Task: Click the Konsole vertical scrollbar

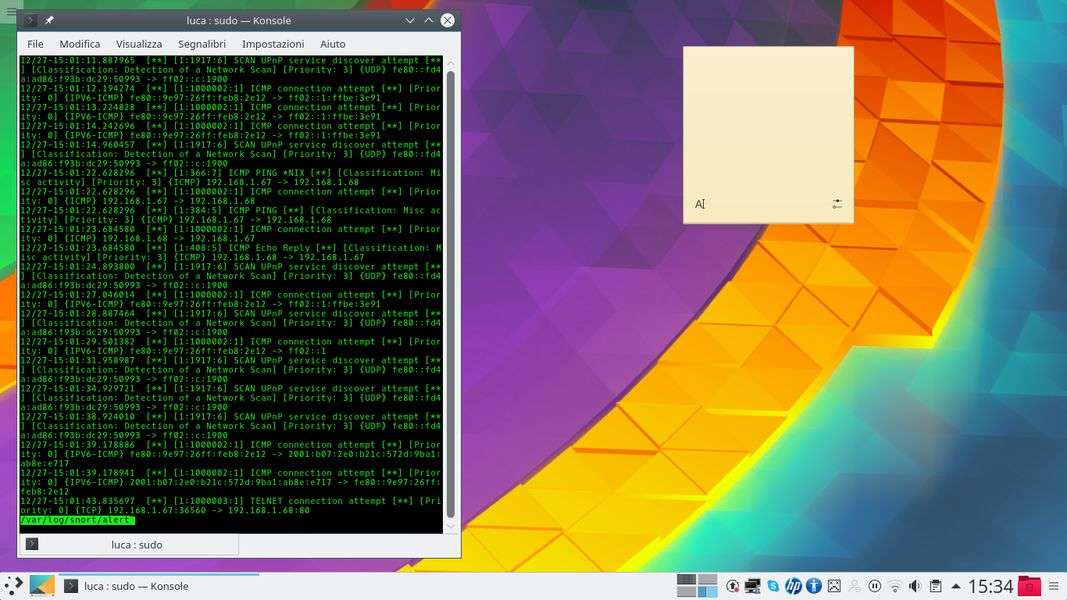Action: click(x=450, y=290)
